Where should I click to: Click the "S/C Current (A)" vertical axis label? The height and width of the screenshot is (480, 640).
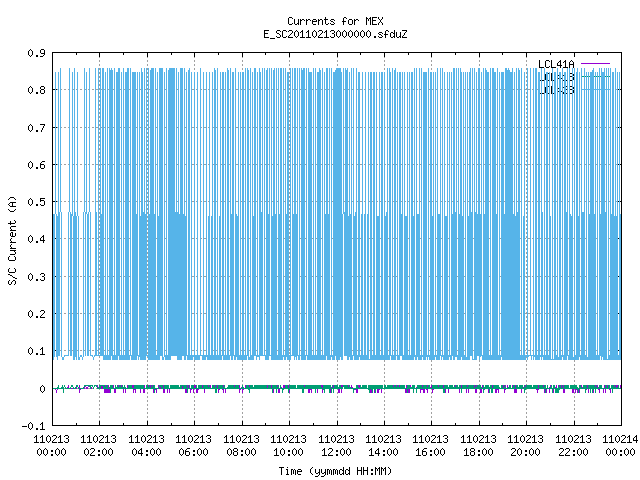12,241
